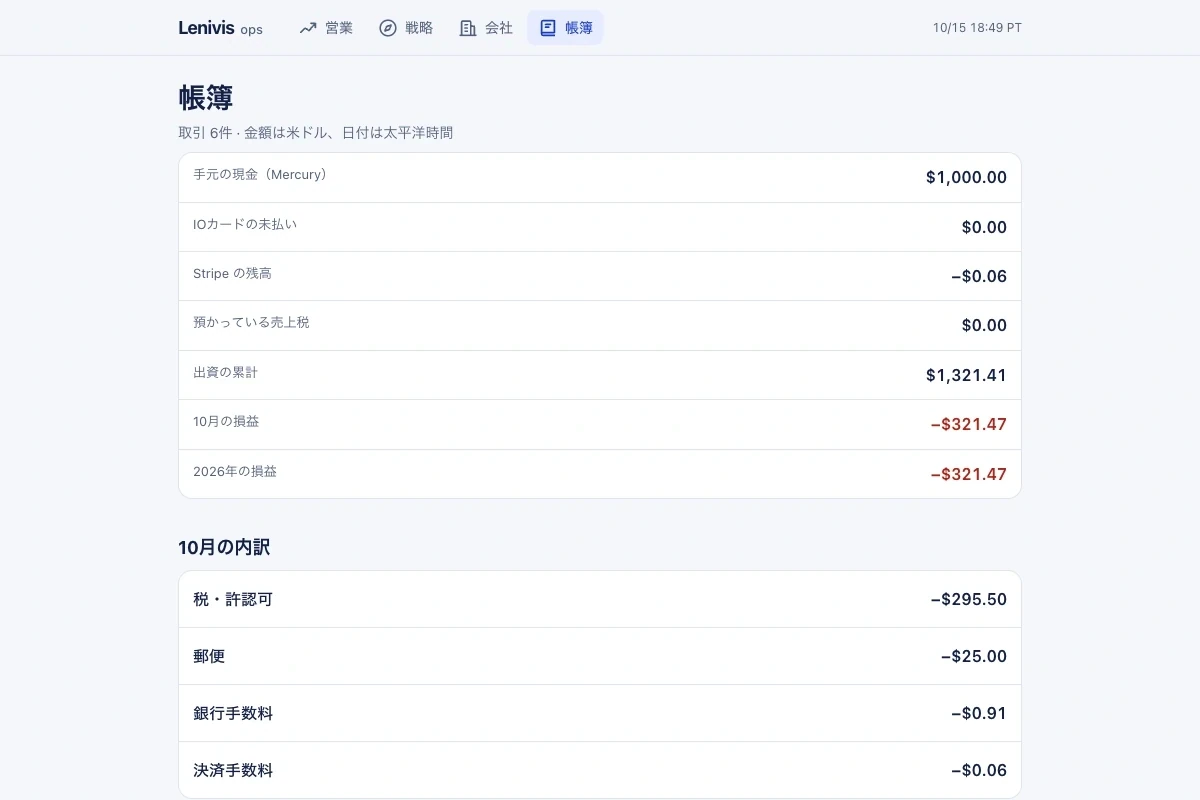Click the 帳簿 page heading
The image size is (1200, 800).
coord(206,98)
